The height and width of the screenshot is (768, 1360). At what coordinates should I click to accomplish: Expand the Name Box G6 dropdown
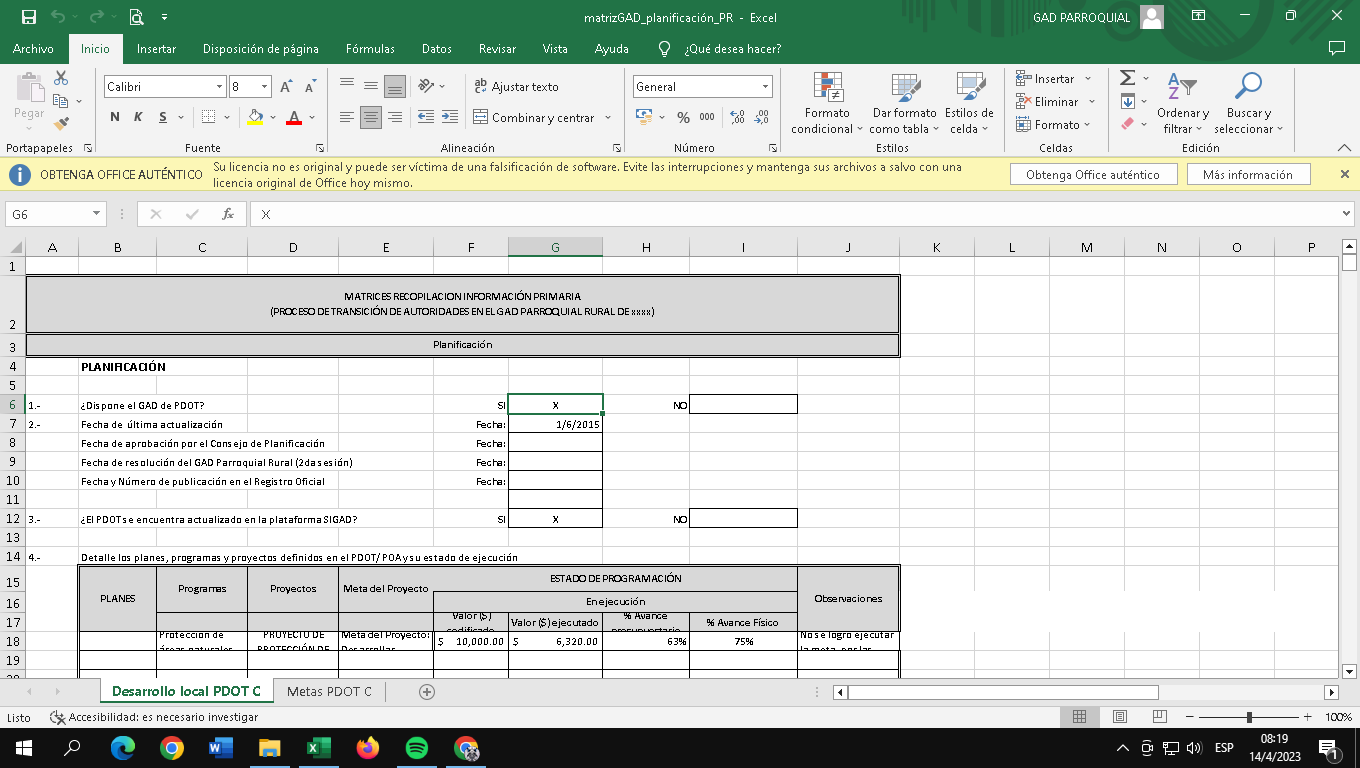click(x=97, y=214)
